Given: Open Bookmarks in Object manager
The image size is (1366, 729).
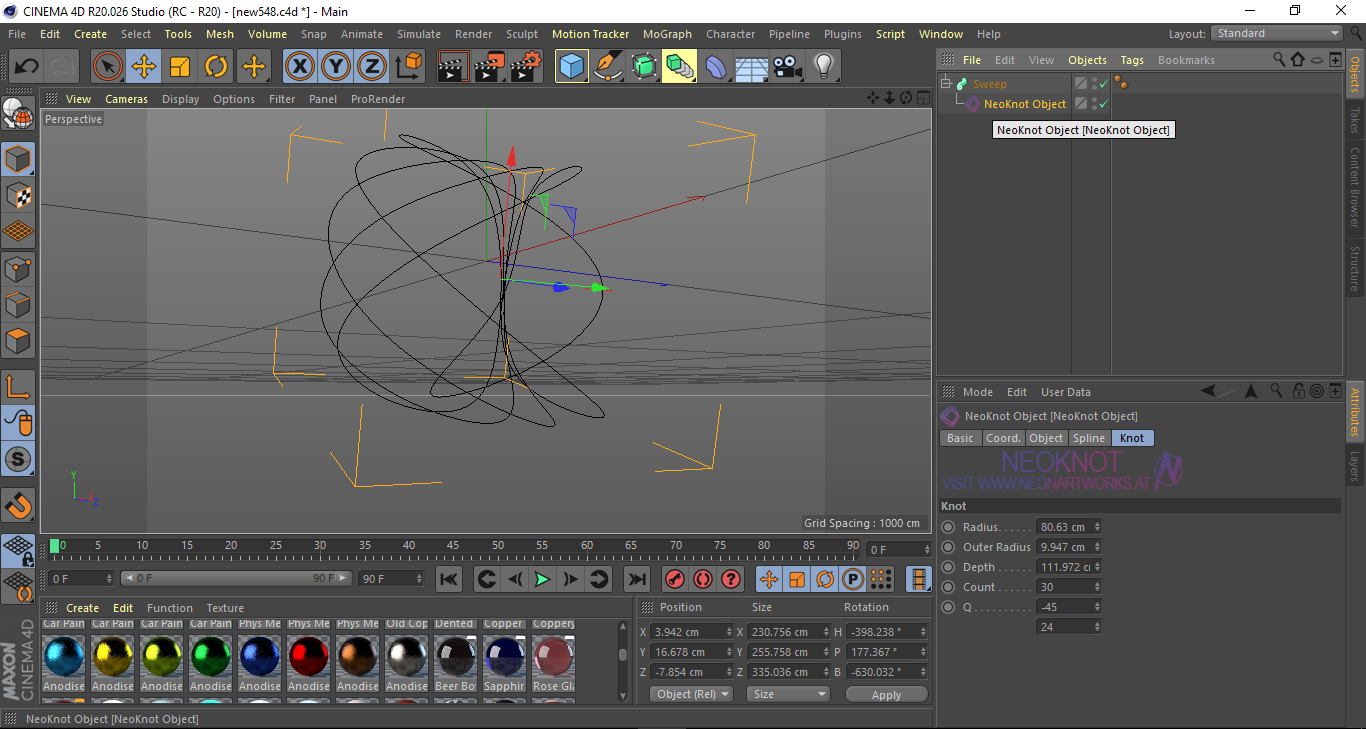Looking at the screenshot, I should coord(1186,60).
